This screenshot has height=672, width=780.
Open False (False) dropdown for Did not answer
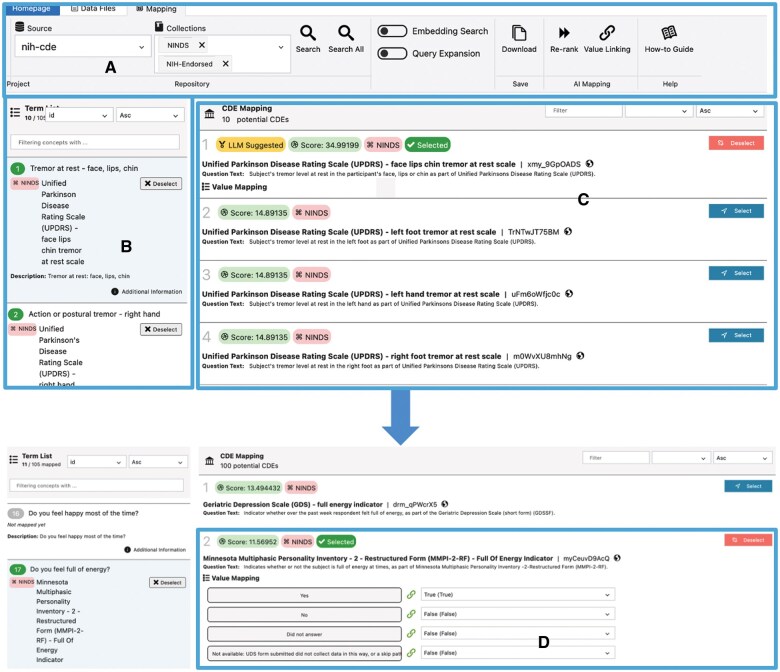[518, 633]
